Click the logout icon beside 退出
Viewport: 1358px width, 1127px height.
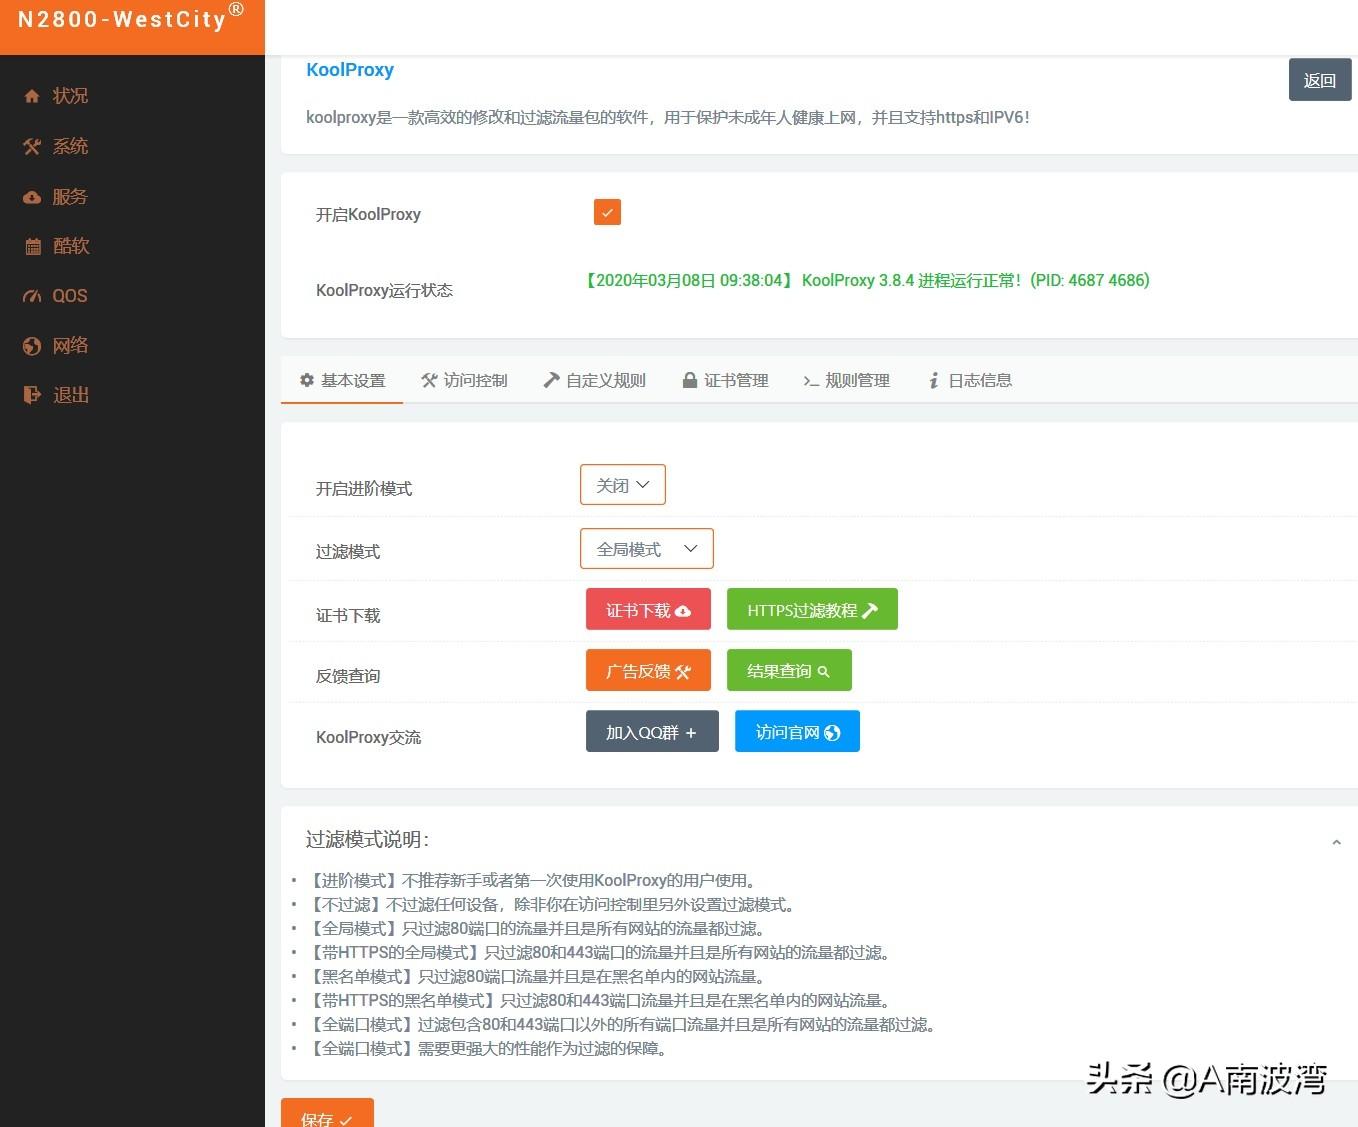pos(32,395)
